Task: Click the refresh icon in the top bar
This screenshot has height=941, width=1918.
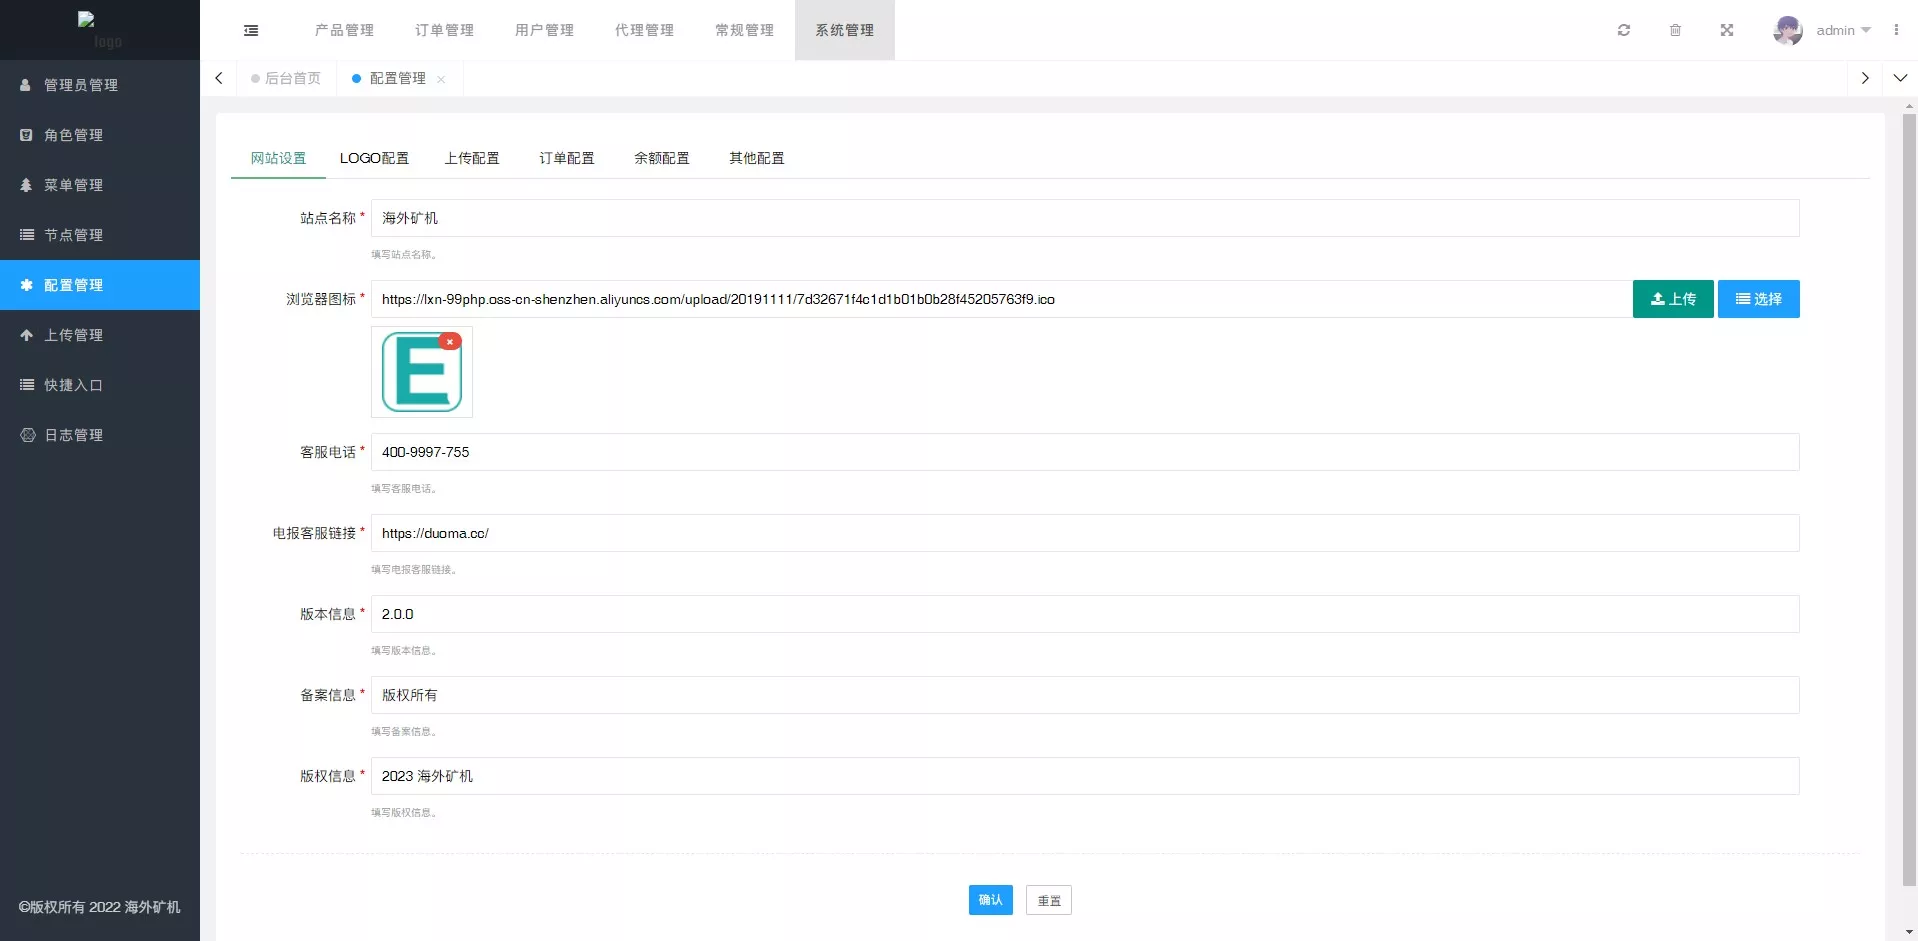Action: (1624, 30)
